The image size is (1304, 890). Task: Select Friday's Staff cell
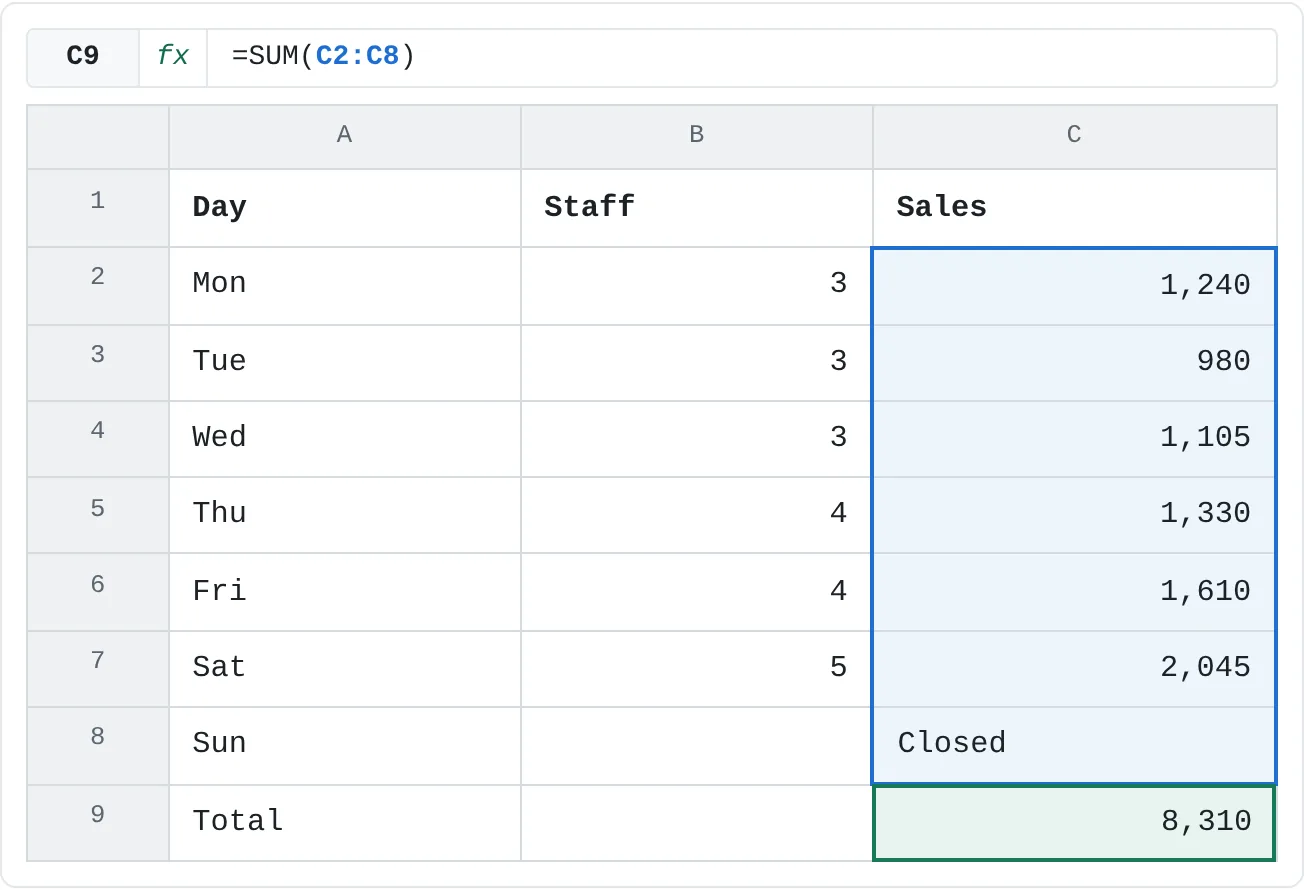[697, 592]
